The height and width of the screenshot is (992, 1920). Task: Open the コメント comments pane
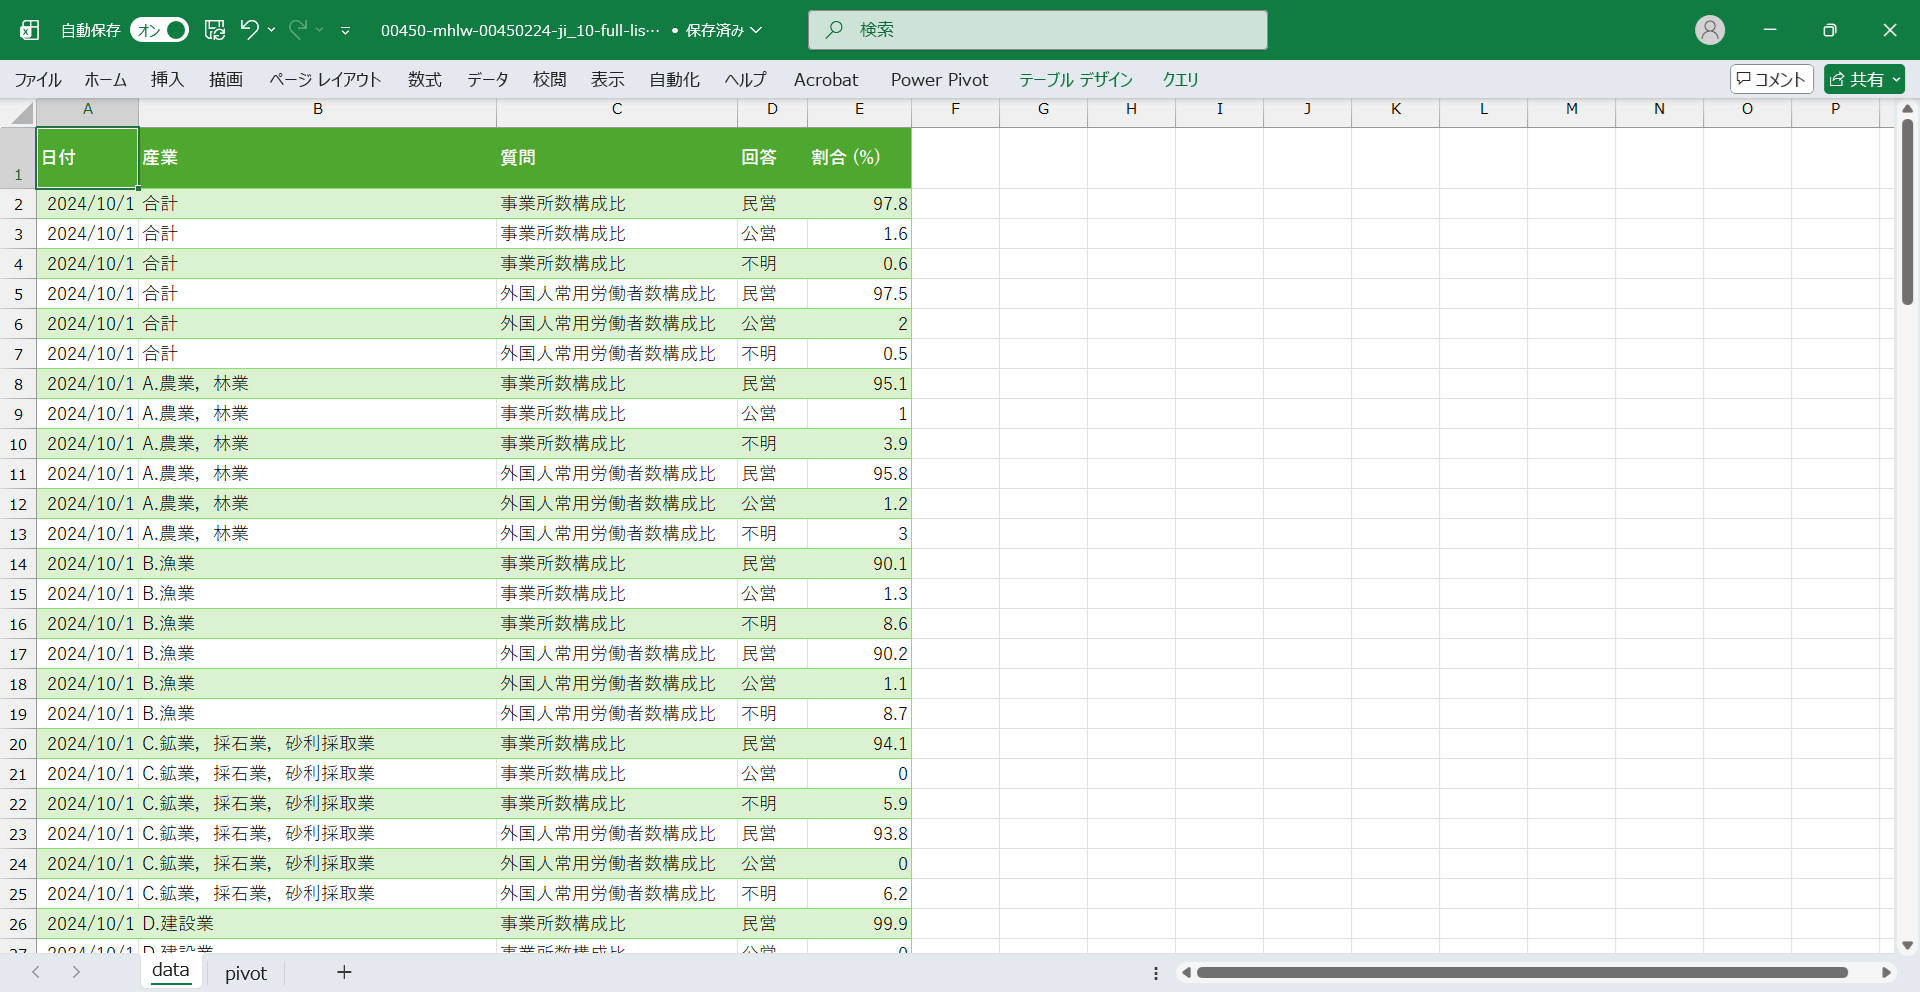[x=1771, y=79]
